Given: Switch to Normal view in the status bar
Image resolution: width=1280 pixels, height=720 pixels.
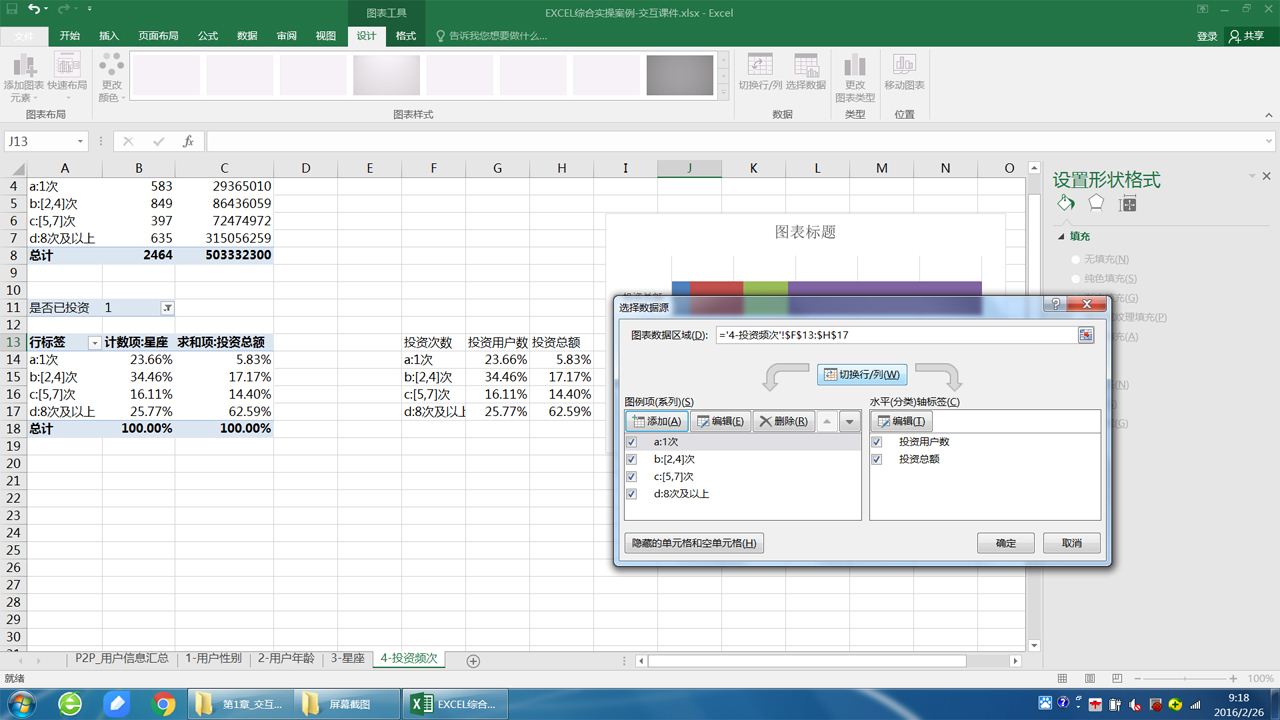Looking at the screenshot, I should pyautogui.click(x=1063, y=679).
